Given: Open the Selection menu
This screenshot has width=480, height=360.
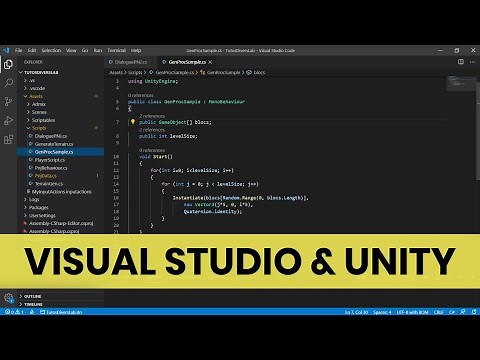Looking at the screenshot, I should tap(51, 50).
